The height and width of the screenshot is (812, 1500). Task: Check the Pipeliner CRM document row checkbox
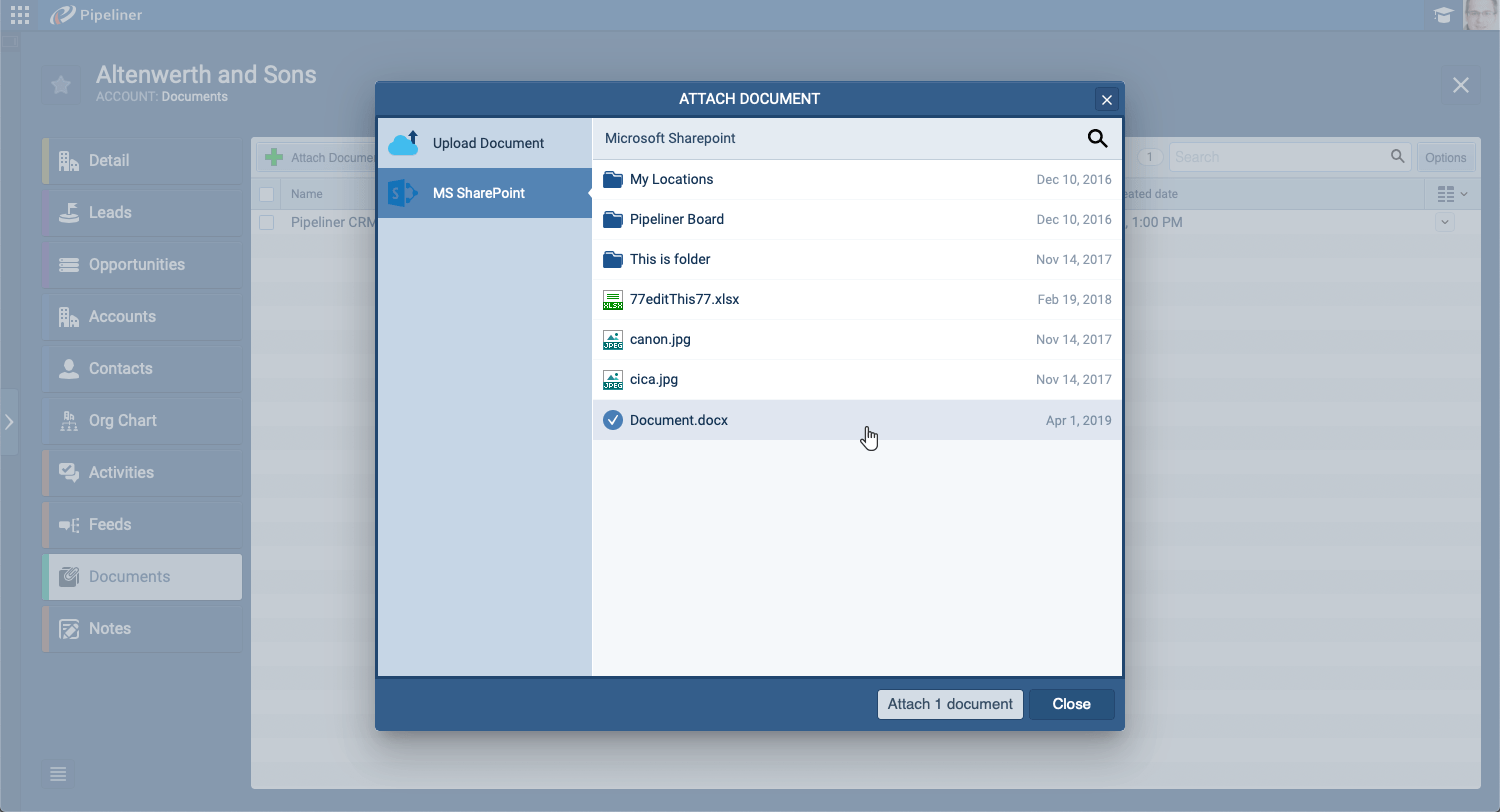266,223
